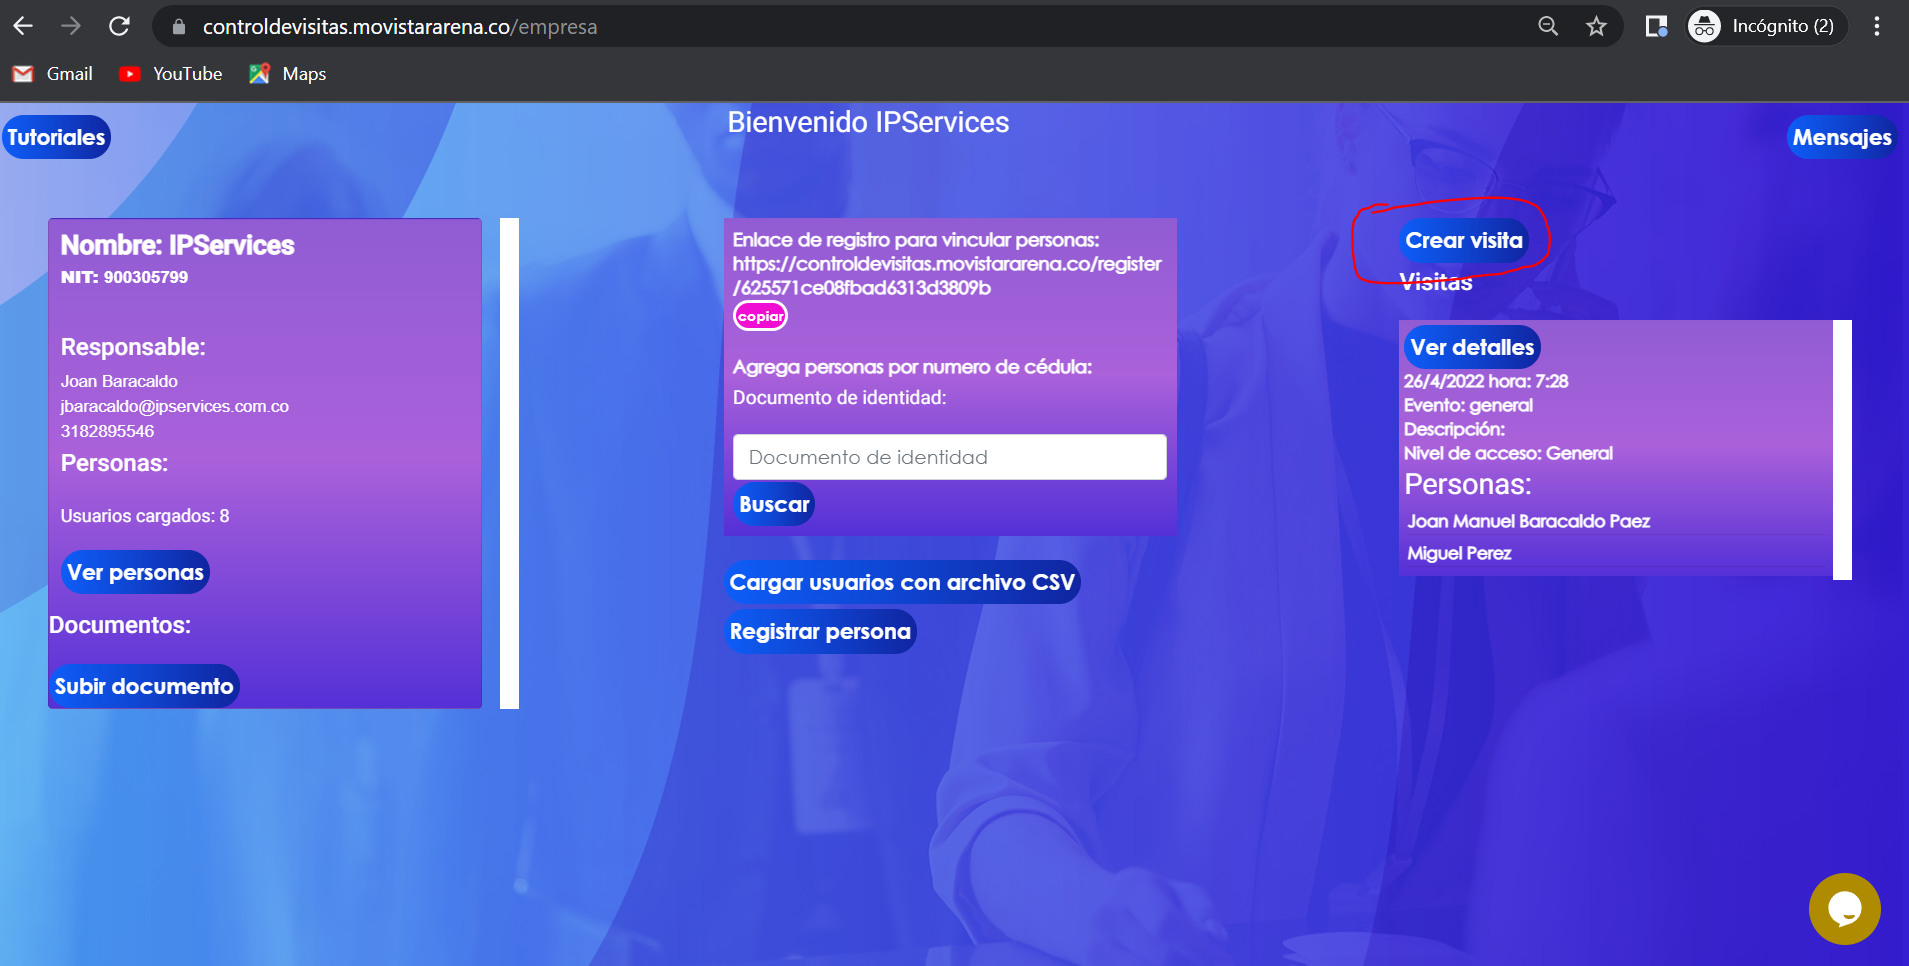Click the responsible name Joan Baracaldo
The height and width of the screenshot is (966, 1909).
pos(119,381)
